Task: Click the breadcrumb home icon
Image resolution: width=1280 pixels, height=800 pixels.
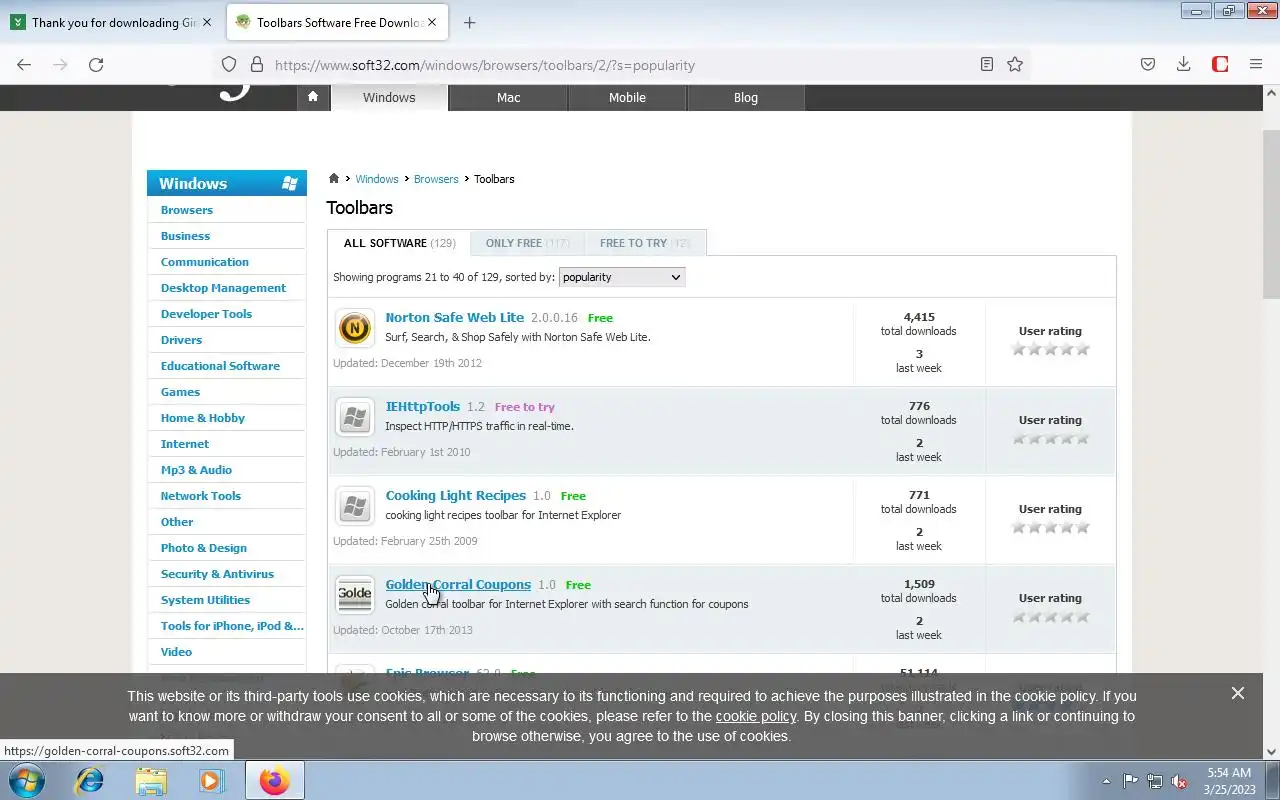Action: coord(334,178)
